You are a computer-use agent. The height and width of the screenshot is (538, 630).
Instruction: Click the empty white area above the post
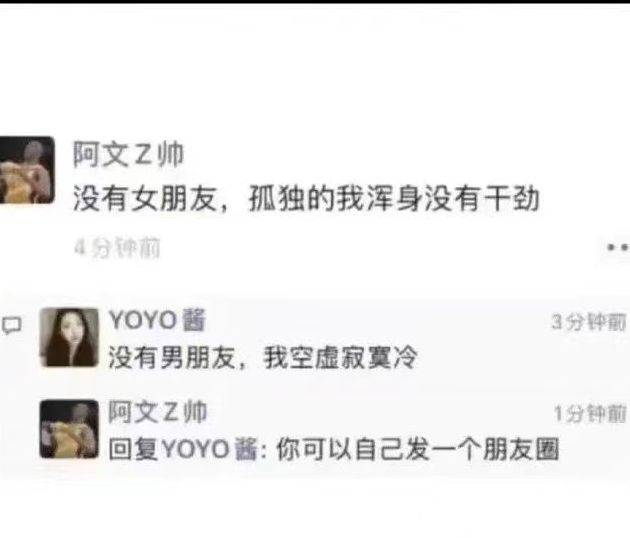315,68
